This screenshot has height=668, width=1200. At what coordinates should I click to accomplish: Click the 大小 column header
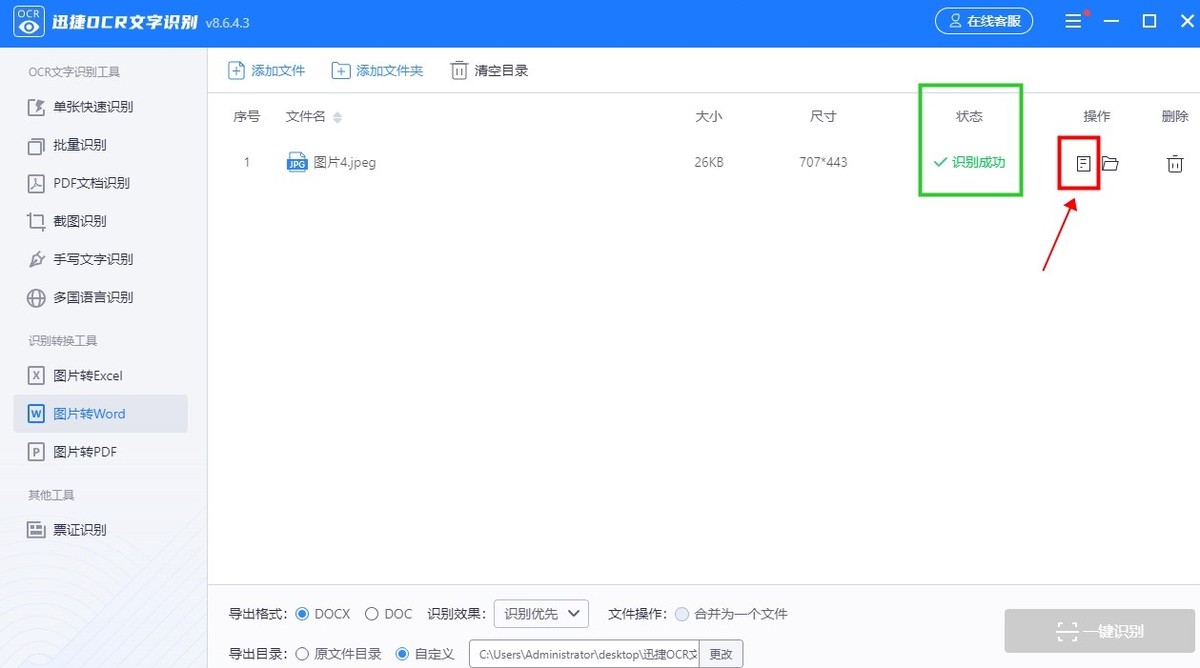pyautogui.click(x=708, y=116)
